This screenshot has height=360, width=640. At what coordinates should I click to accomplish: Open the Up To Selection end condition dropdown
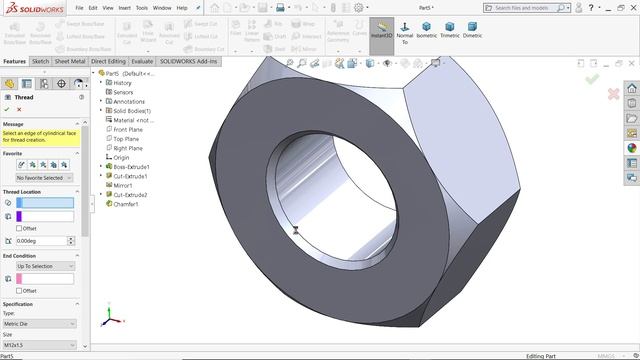45,266
